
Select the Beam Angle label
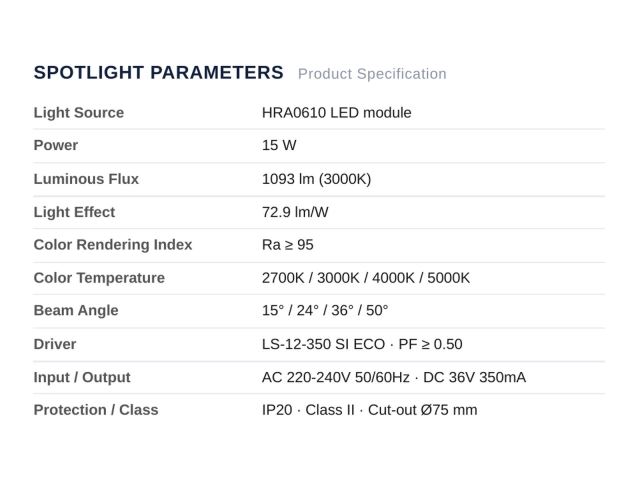coord(76,311)
